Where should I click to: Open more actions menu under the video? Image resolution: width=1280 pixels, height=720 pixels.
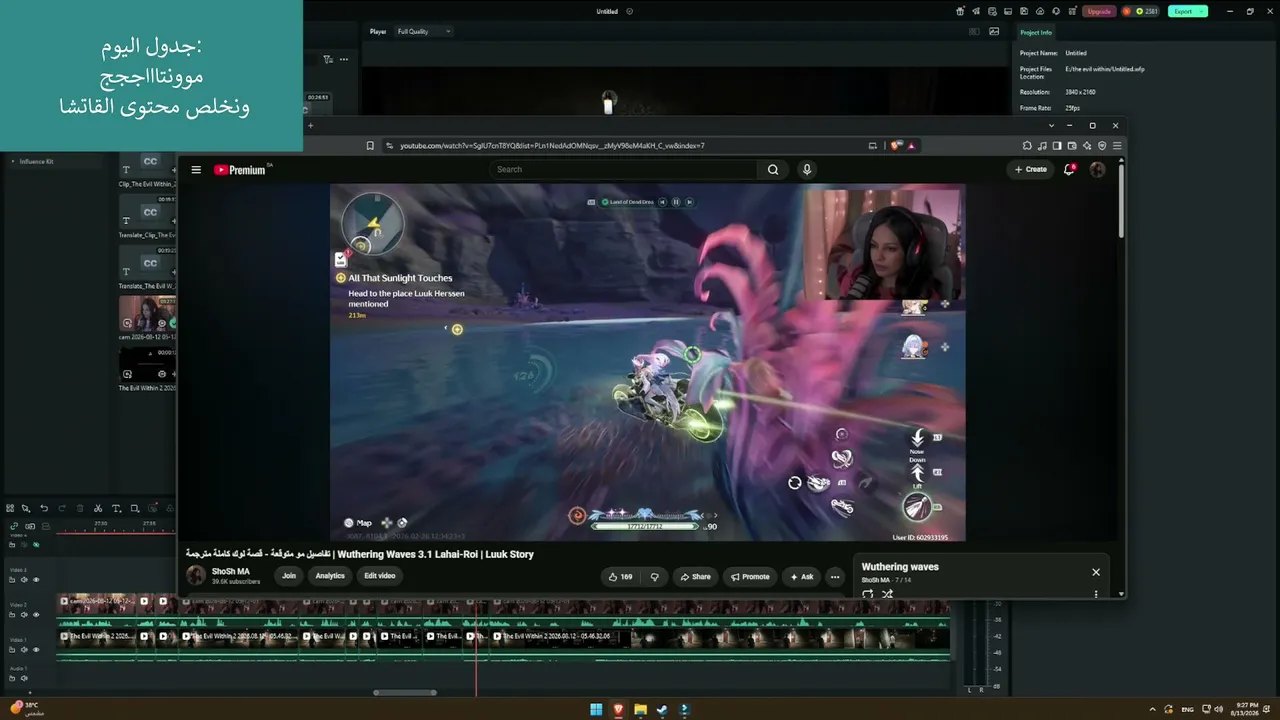[x=834, y=577]
